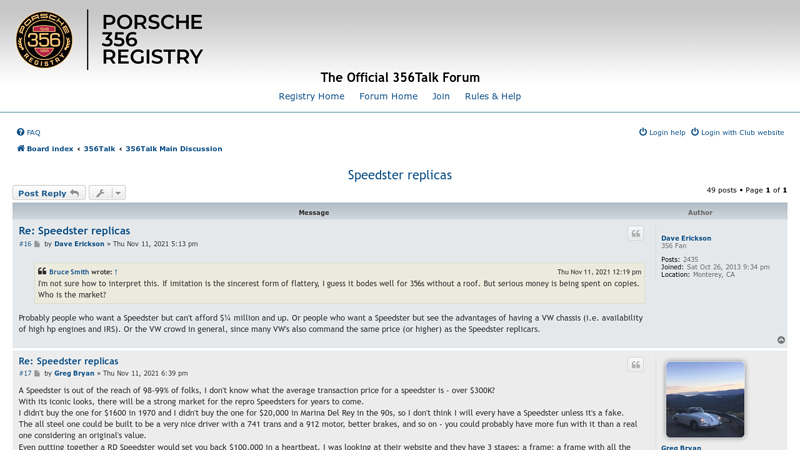Image resolution: width=800 pixels, height=450 pixels.
Task: Click the Speedster replicas topic title
Action: pyautogui.click(x=400, y=175)
